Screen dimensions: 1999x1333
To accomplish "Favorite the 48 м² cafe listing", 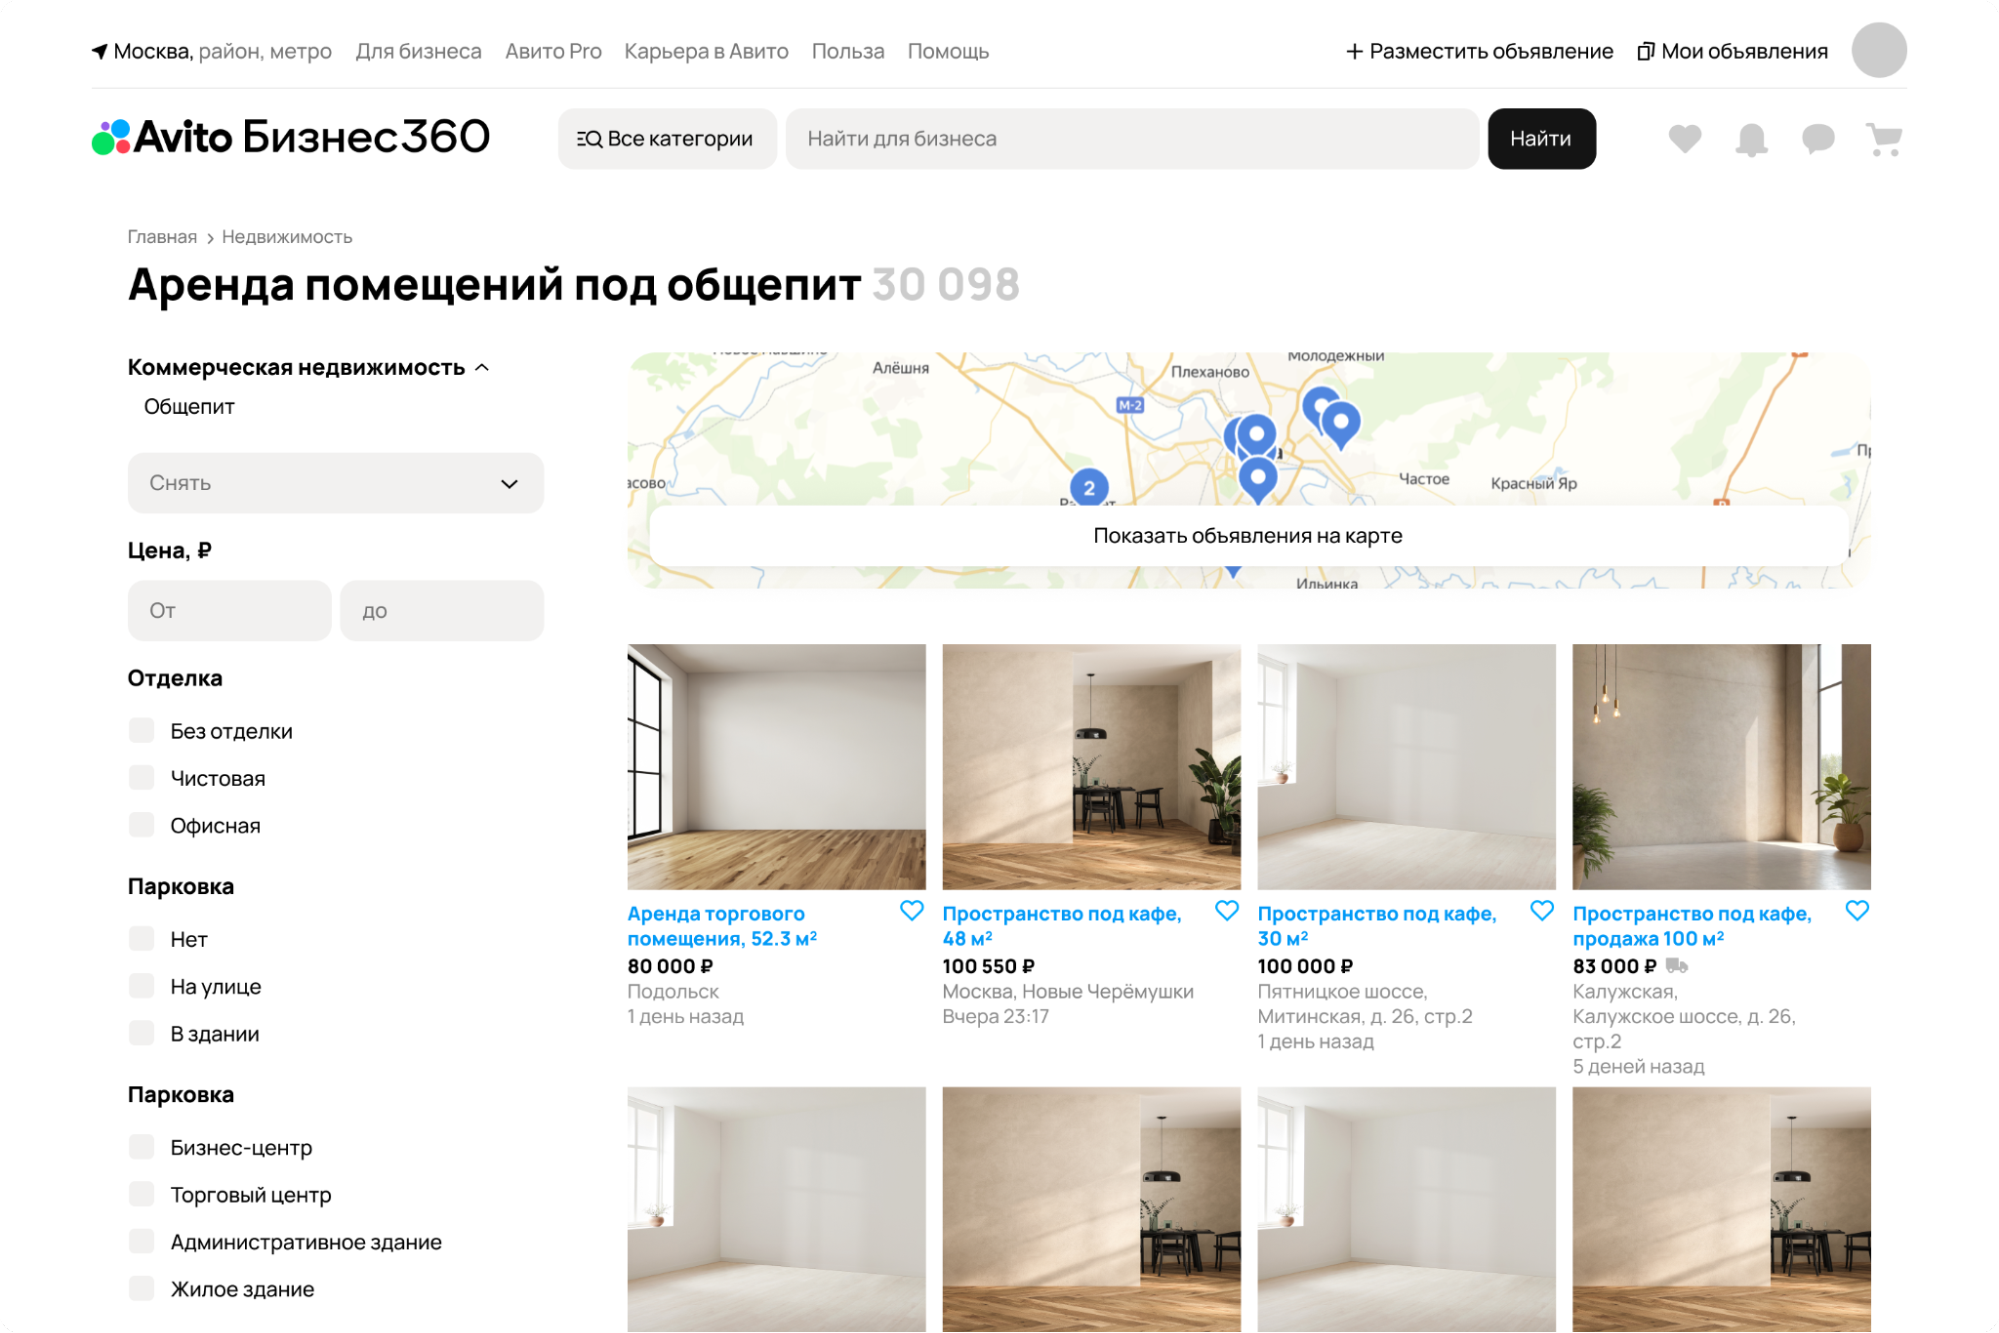I will [x=1226, y=911].
